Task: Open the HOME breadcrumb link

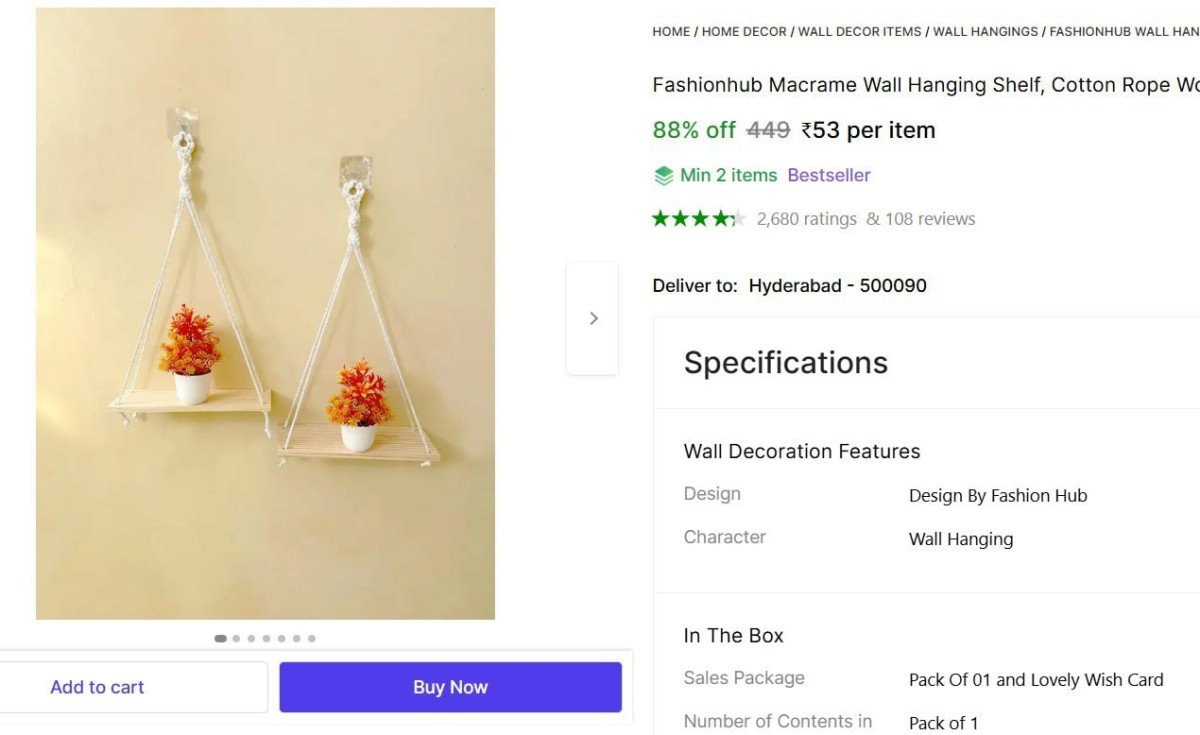Action: [671, 32]
